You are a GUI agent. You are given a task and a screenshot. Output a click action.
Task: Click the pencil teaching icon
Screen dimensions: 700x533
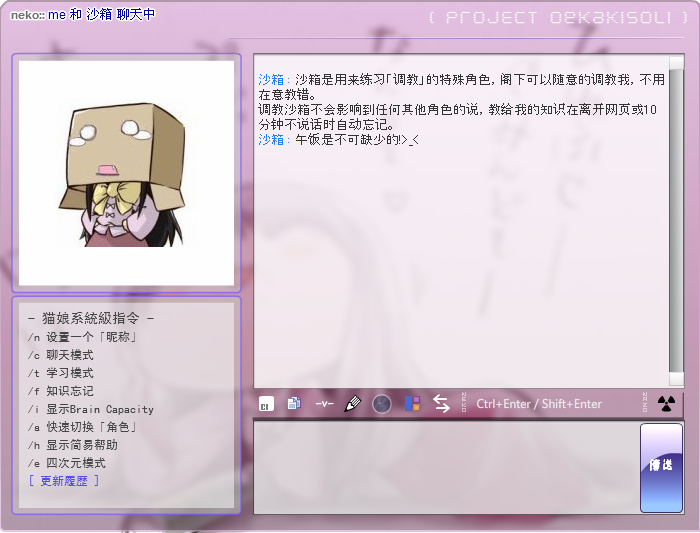pos(352,404)
